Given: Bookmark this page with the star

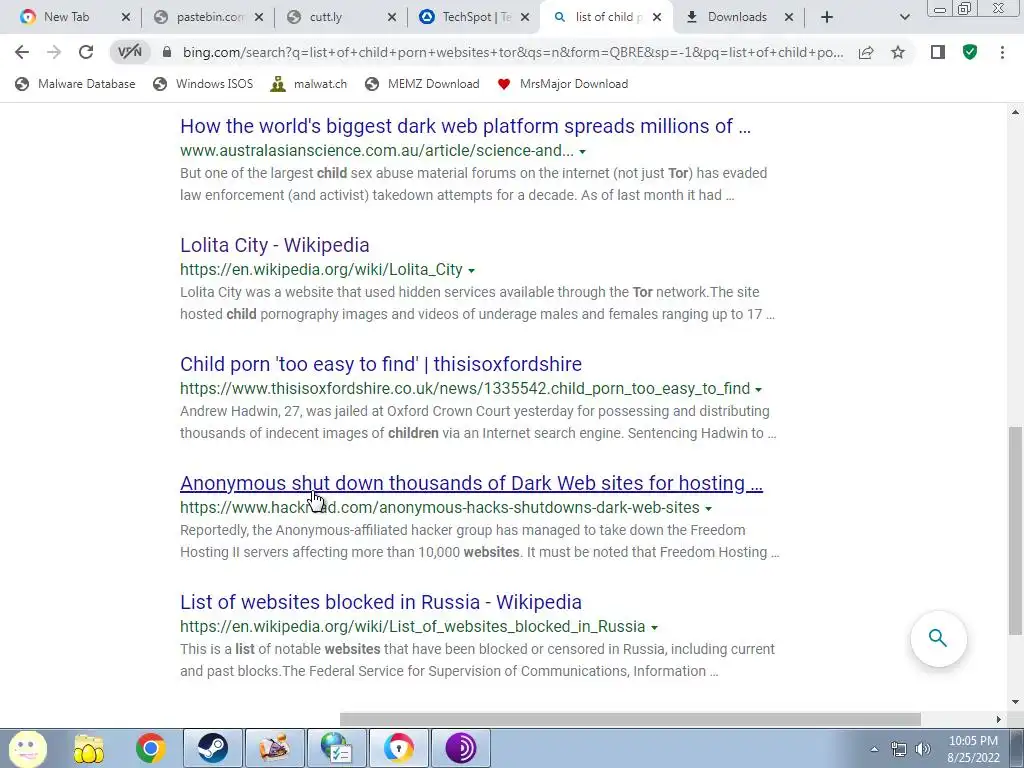Looking at the screenshot, I should 898,52.
